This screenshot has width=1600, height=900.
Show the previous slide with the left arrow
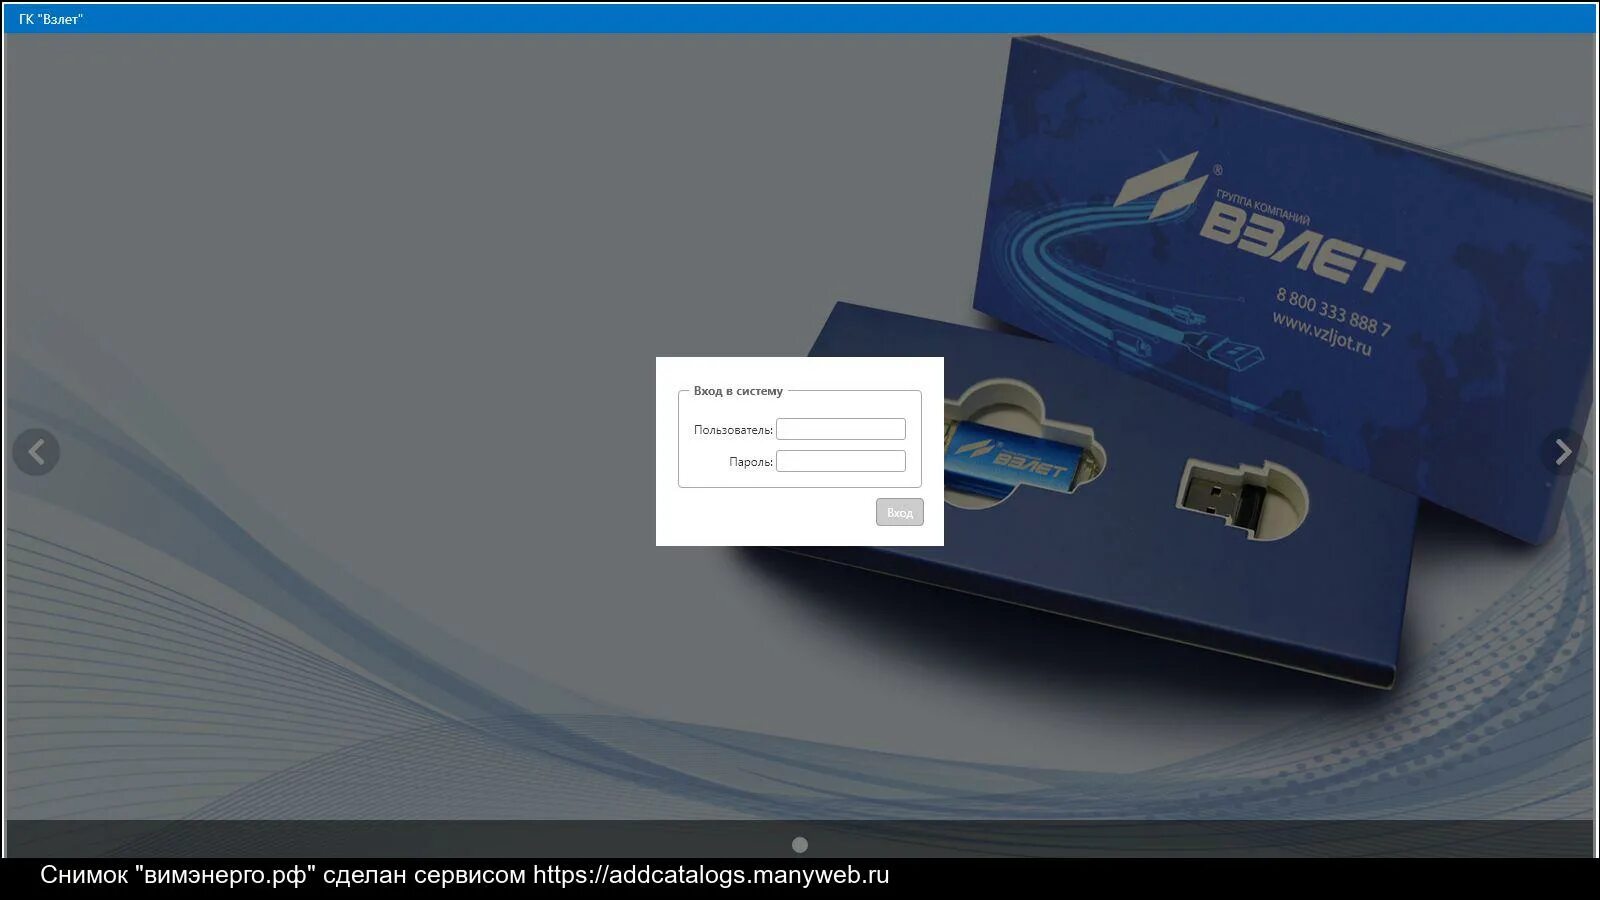coord(36,452)
